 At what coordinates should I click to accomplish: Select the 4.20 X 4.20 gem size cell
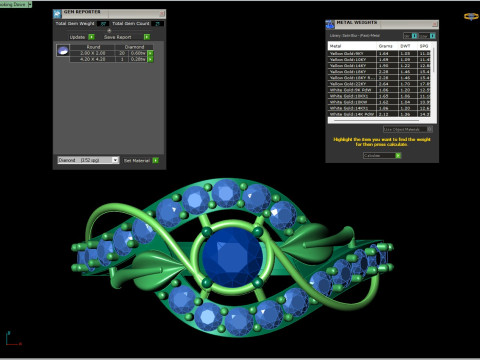(x=93, y=59)
